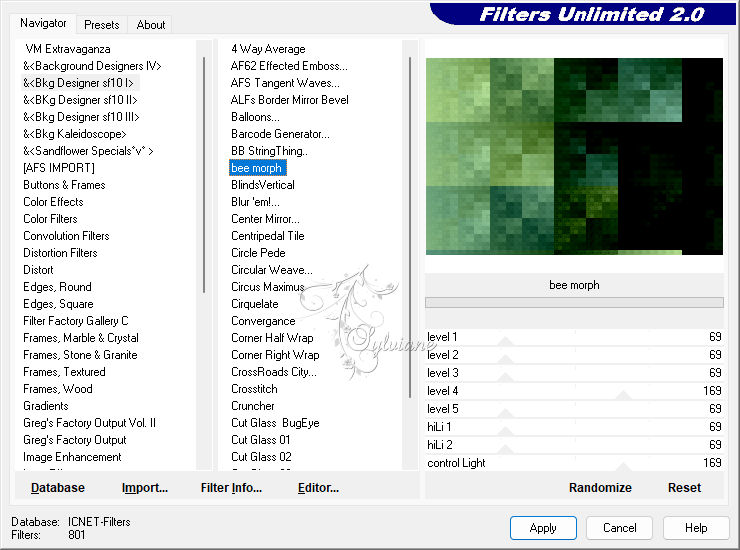This screenshot has height=550, width=740.
Task: Click the Import... button
Action: tap(145, 488)
